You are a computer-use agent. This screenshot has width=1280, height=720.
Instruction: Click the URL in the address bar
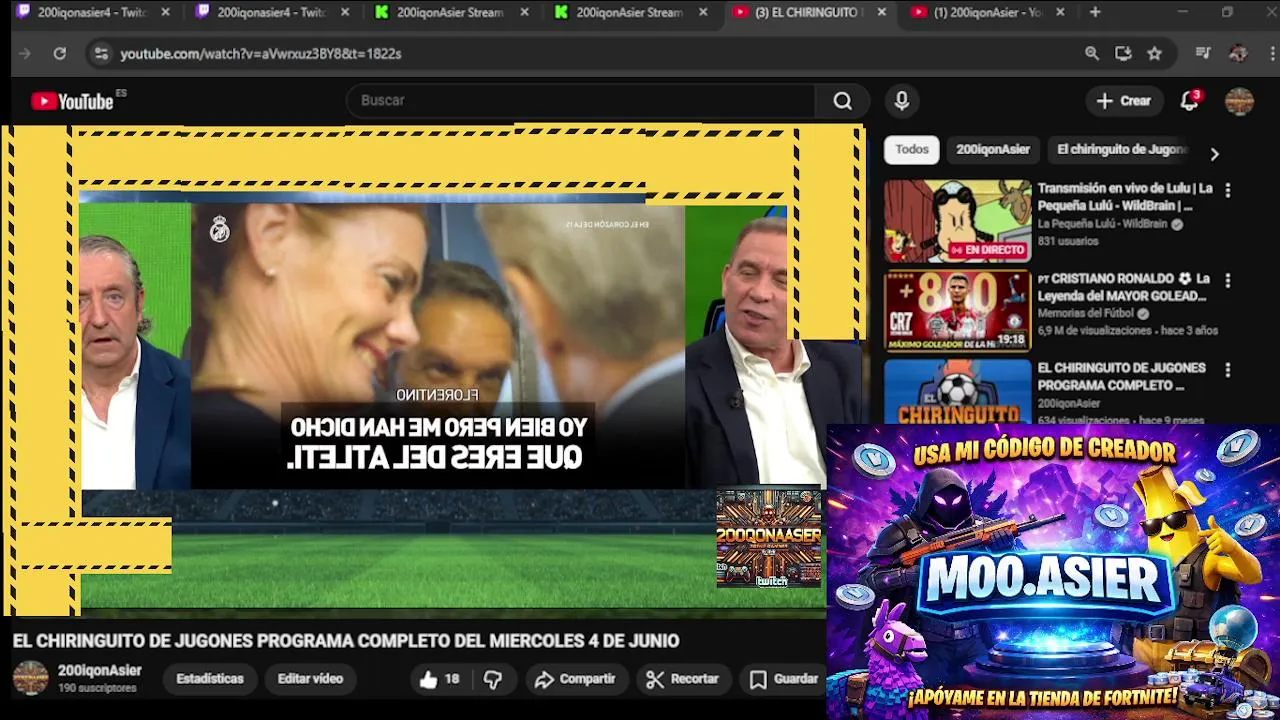[x=261, y=54]
